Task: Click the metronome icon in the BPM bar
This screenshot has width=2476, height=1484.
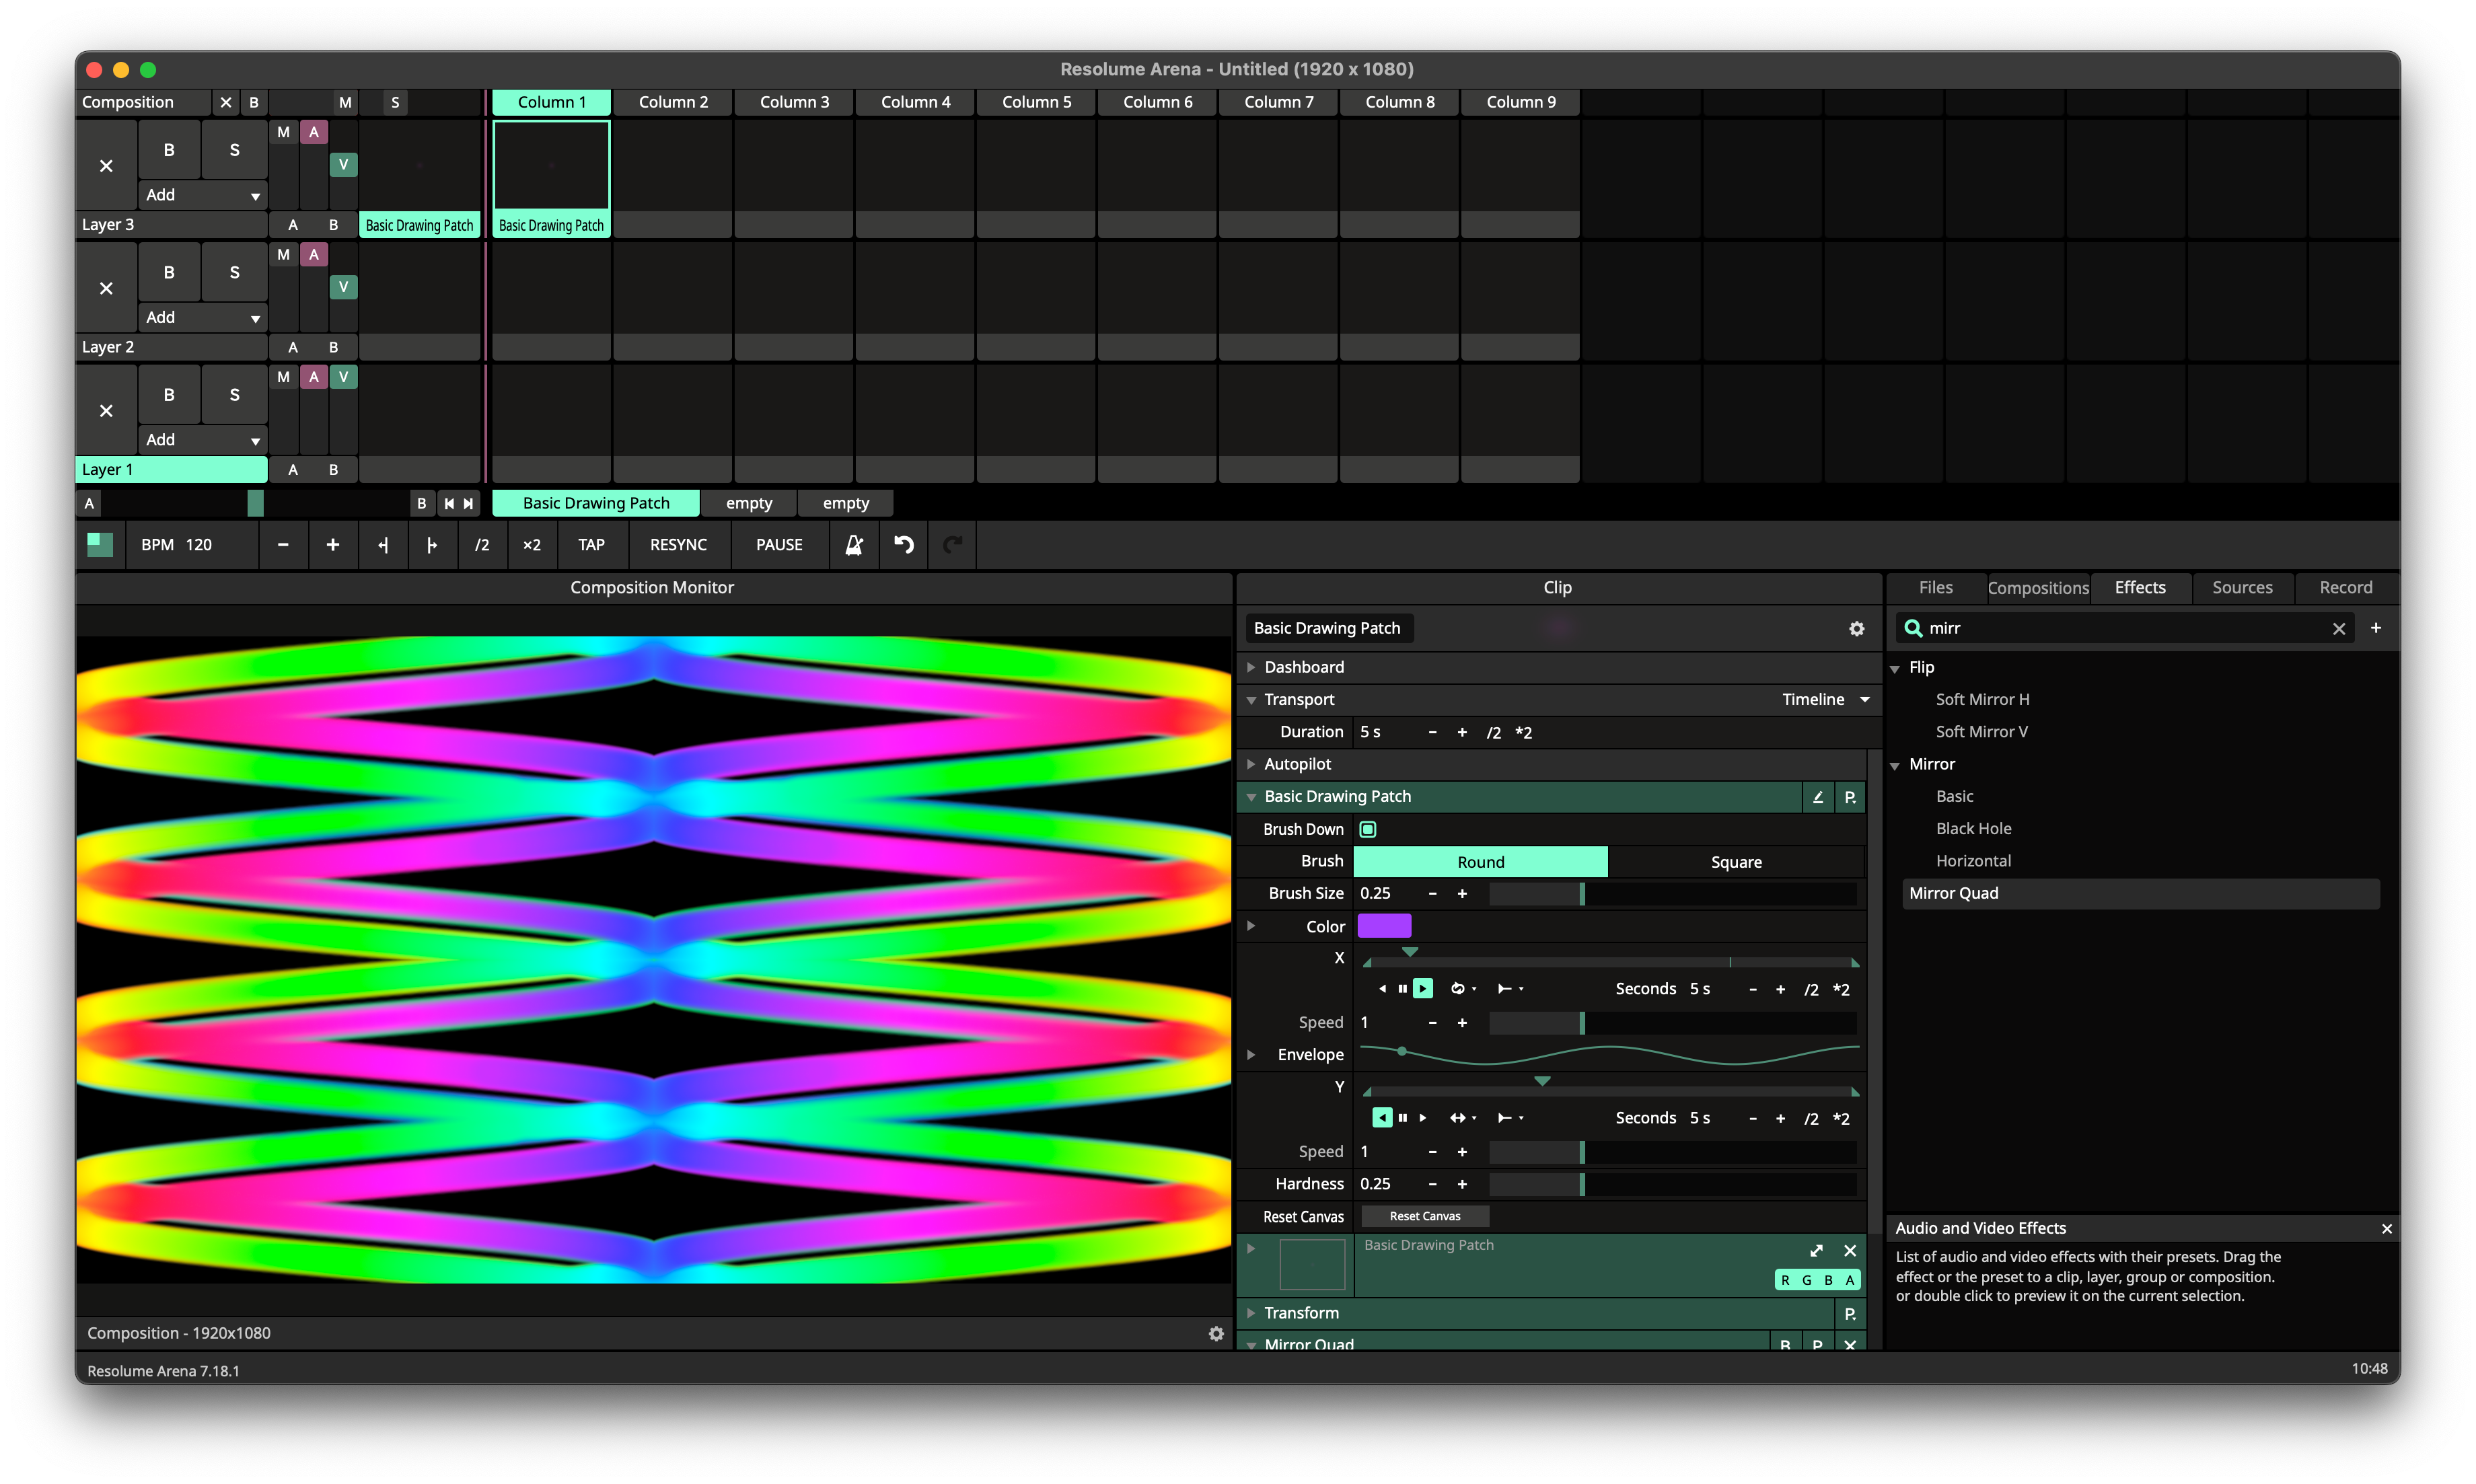Action: (854, 544)
